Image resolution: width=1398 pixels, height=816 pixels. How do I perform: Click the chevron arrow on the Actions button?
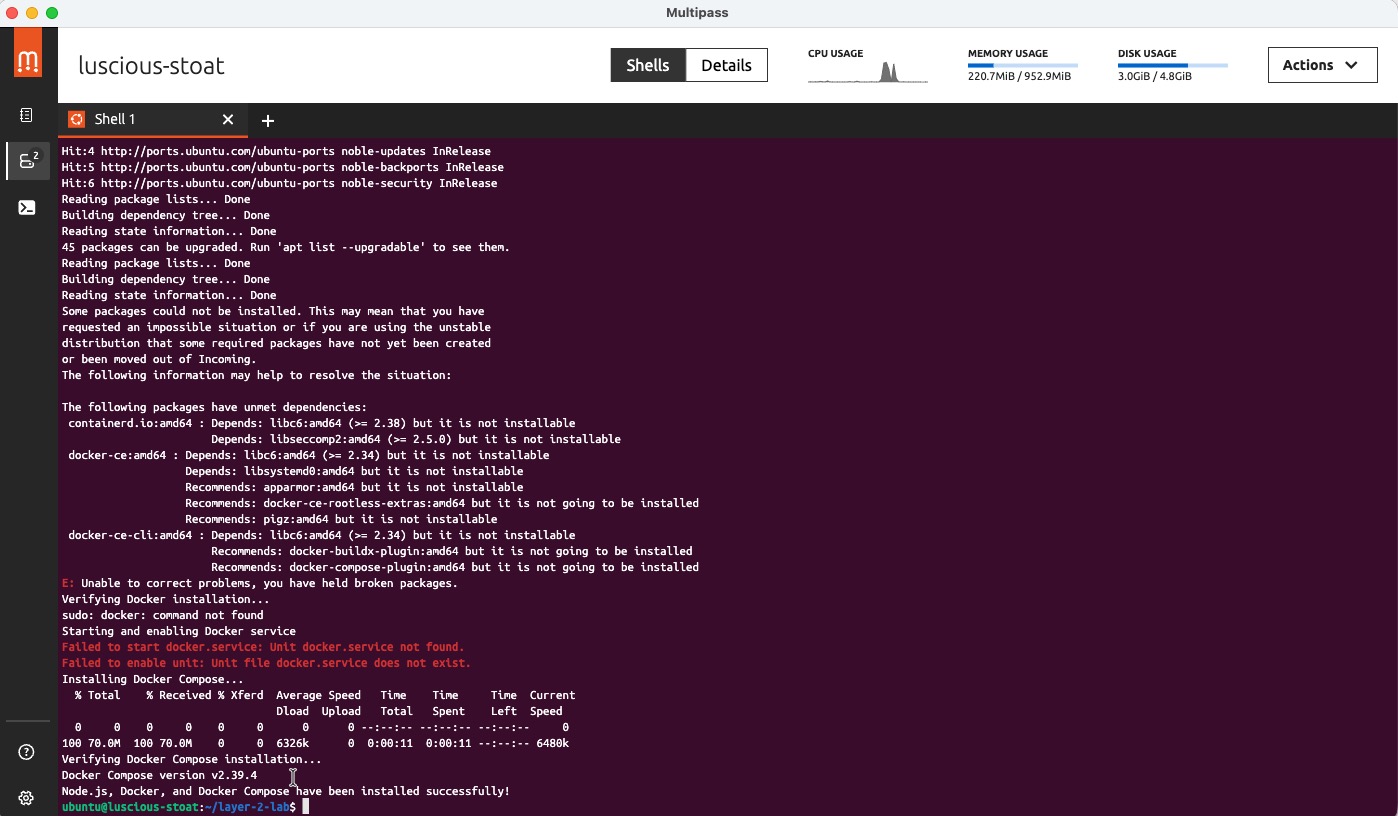1351,65
